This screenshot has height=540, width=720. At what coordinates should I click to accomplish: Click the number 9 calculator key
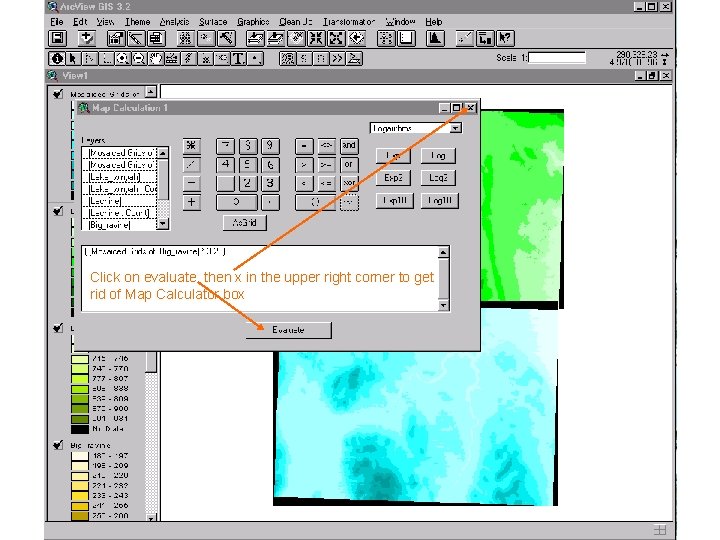(270, 146)
